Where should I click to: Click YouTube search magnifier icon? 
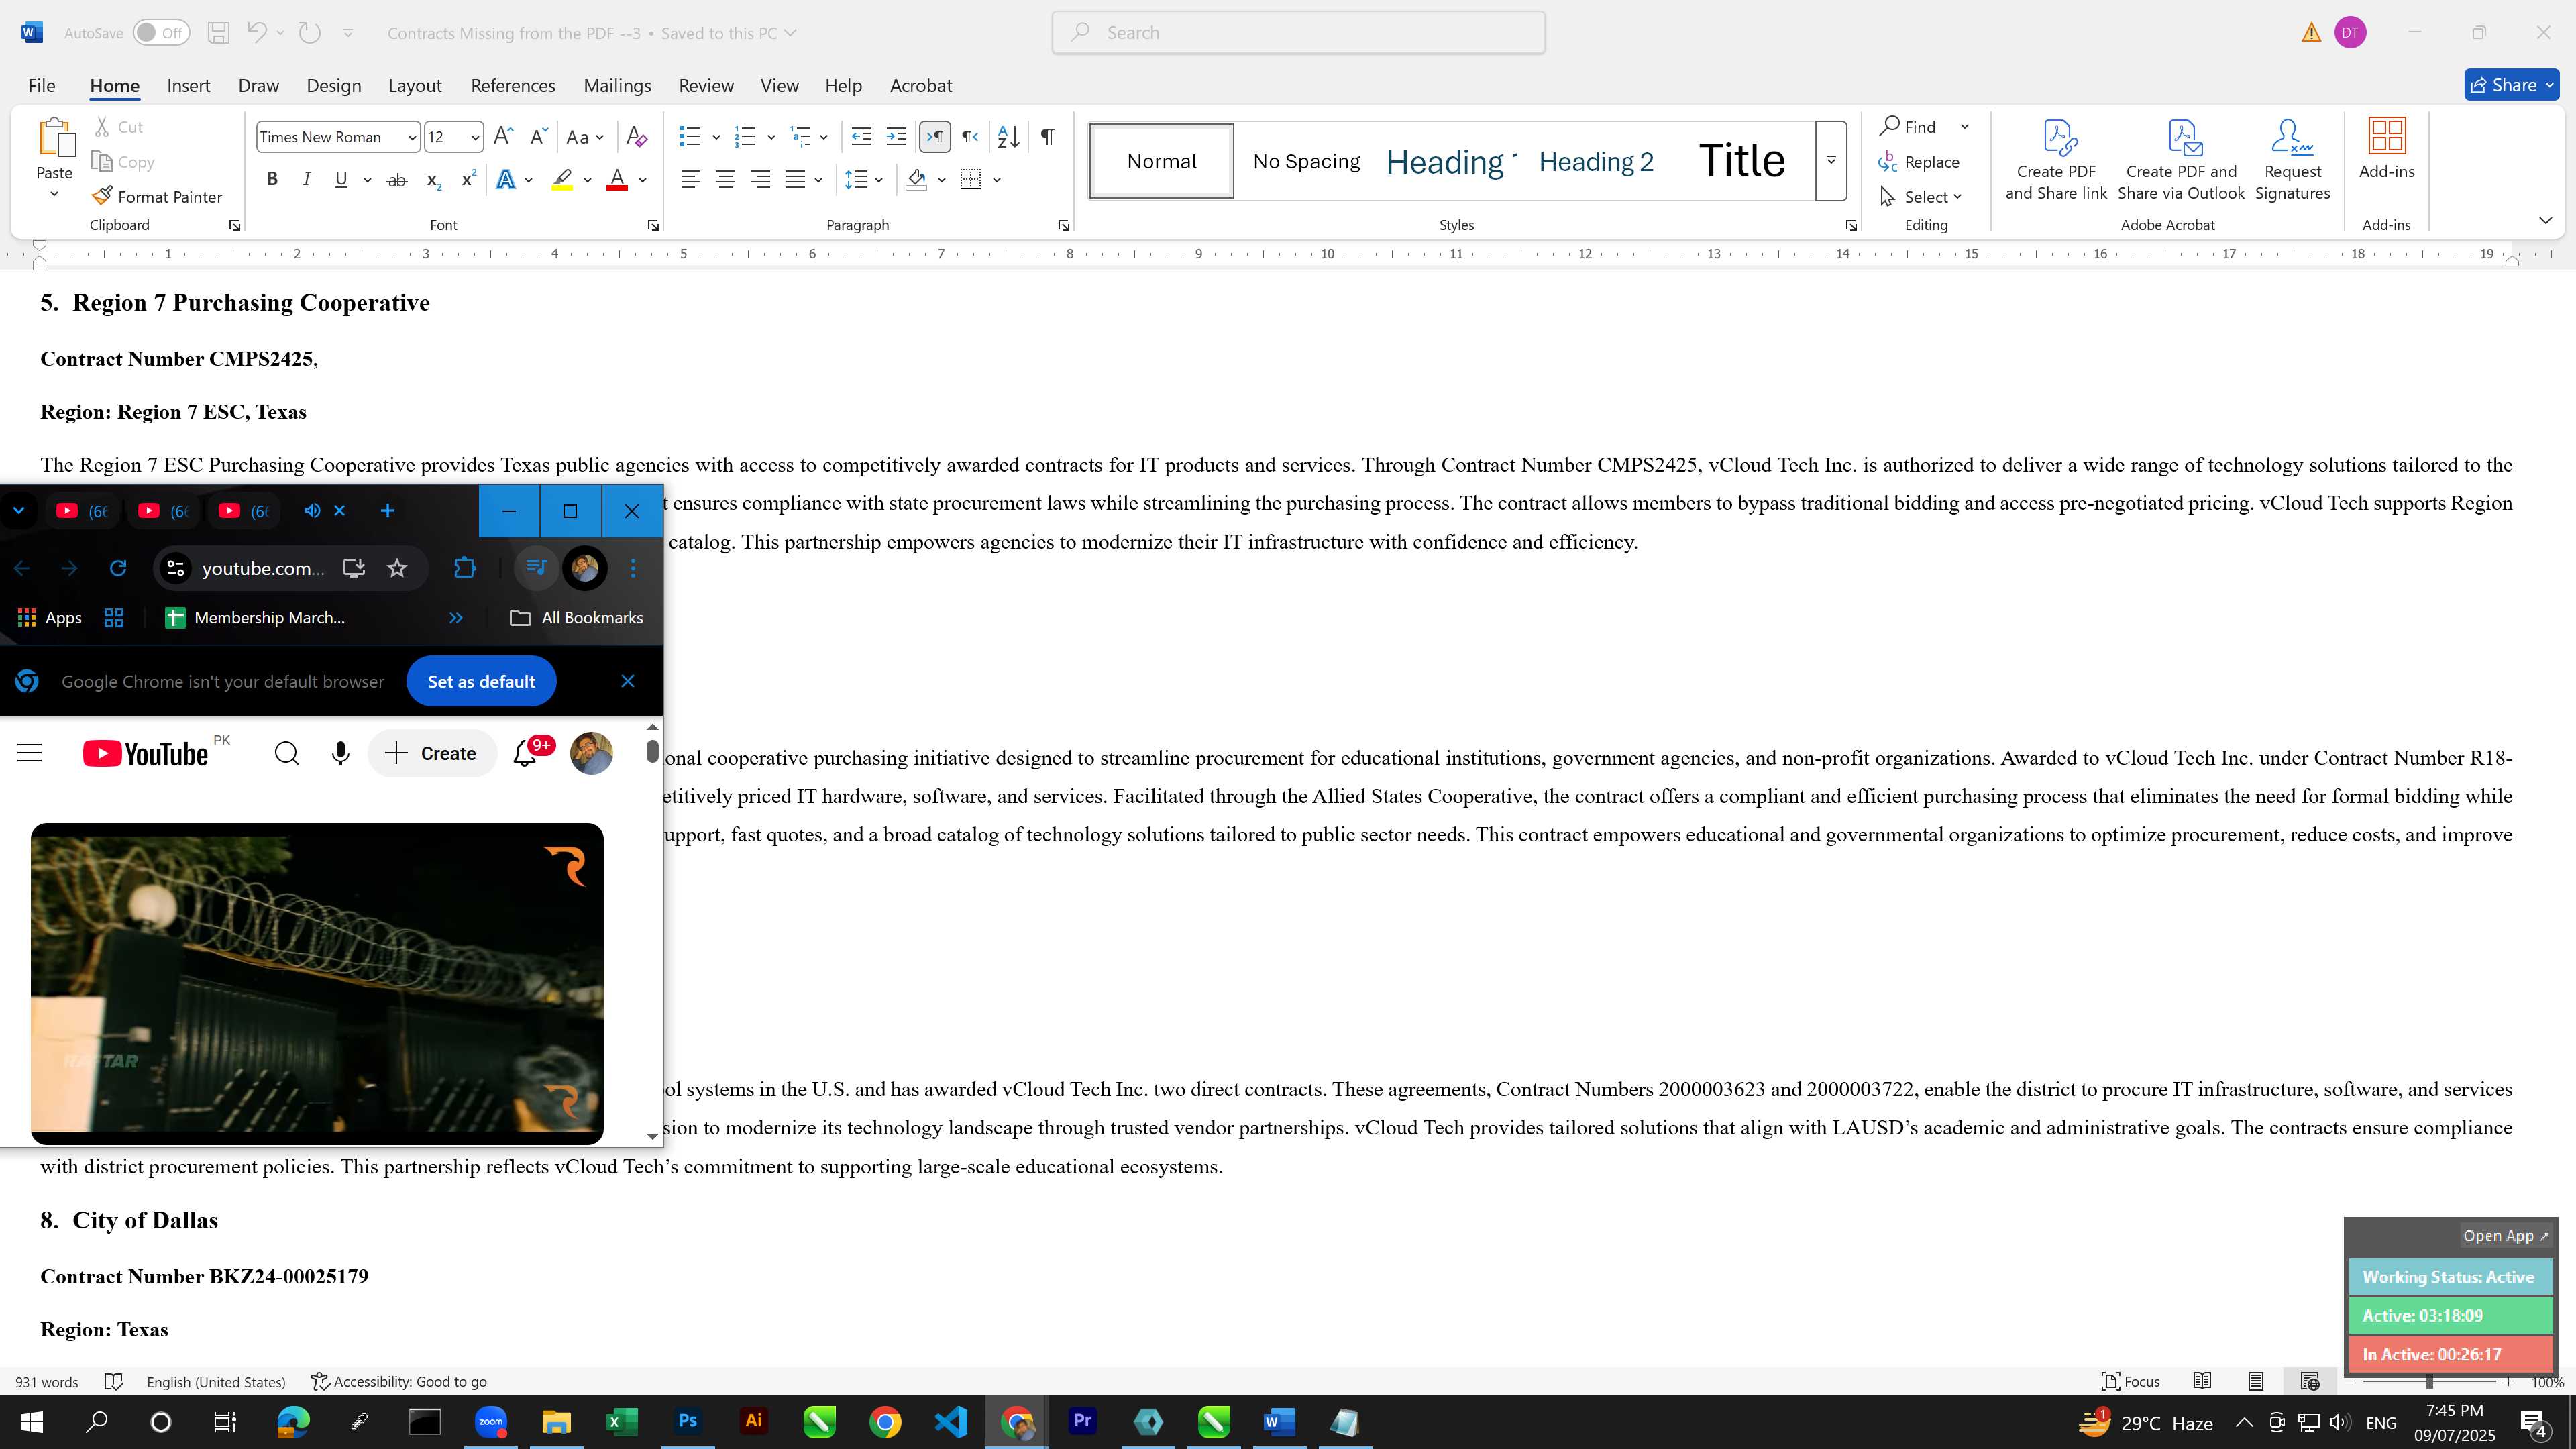click(x=287, y=754)
